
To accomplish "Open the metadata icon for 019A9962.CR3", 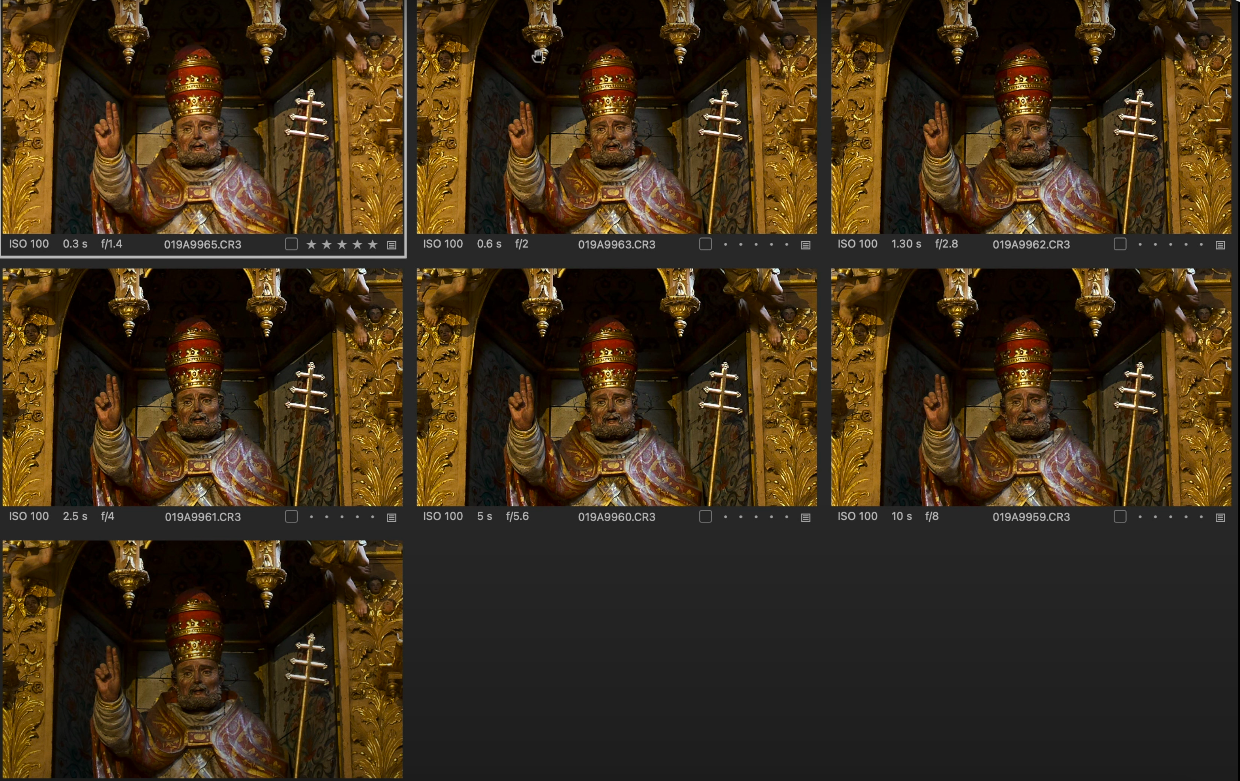I will [1220, 245].
